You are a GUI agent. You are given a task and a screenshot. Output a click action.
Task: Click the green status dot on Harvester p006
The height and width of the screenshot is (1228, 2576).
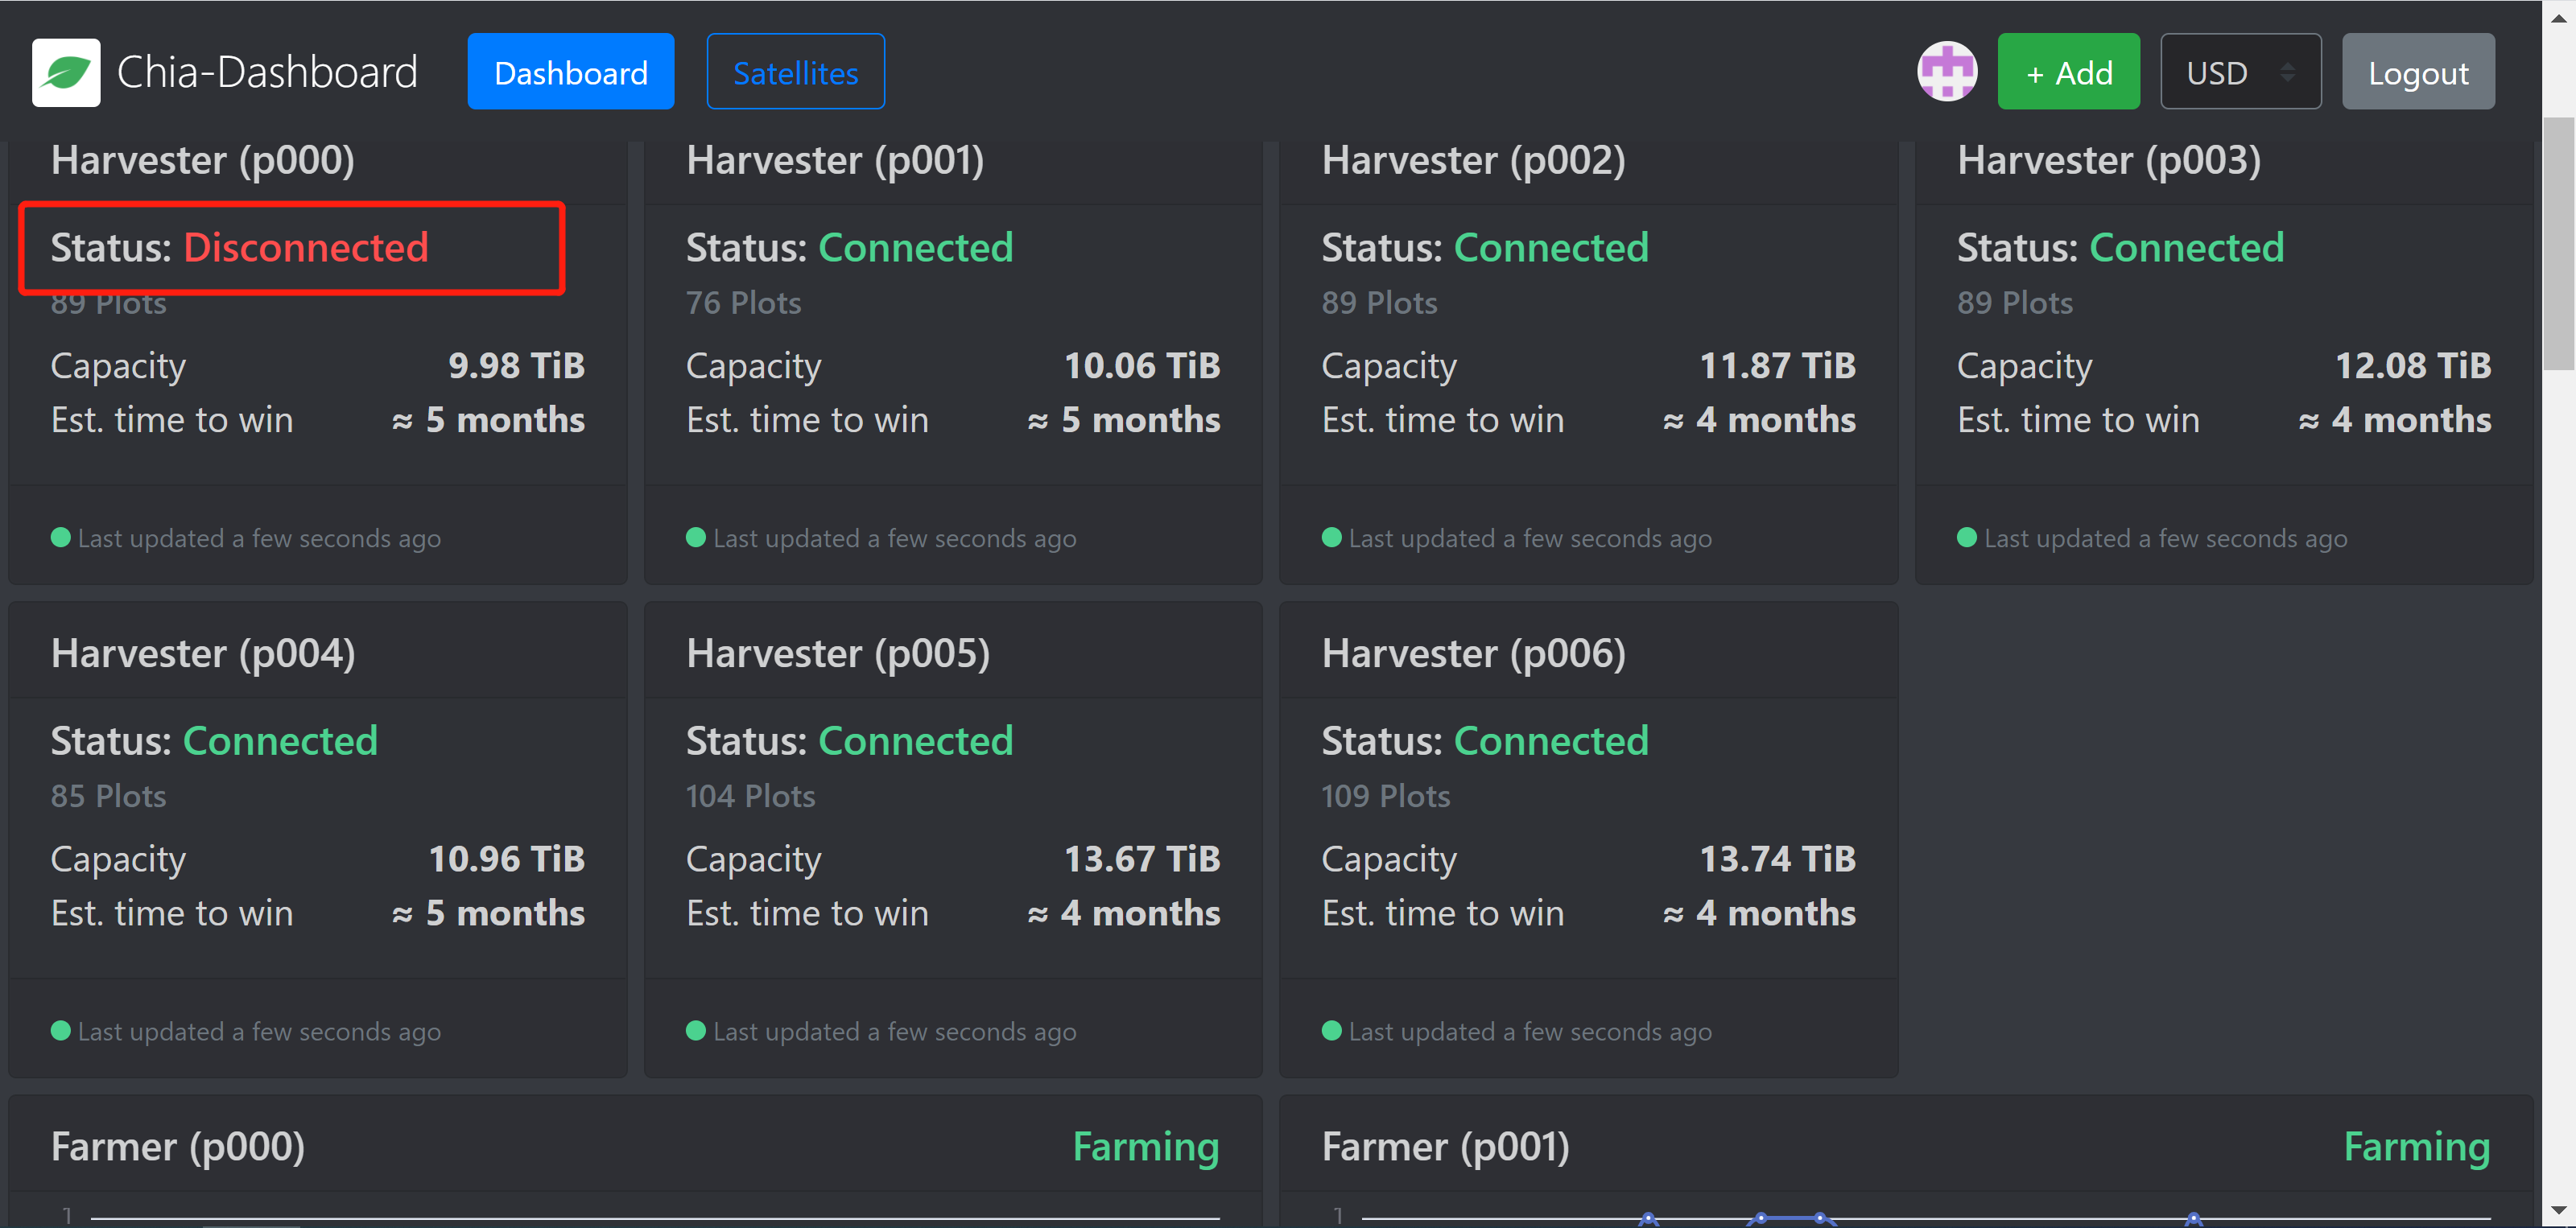[1331, 1031]
